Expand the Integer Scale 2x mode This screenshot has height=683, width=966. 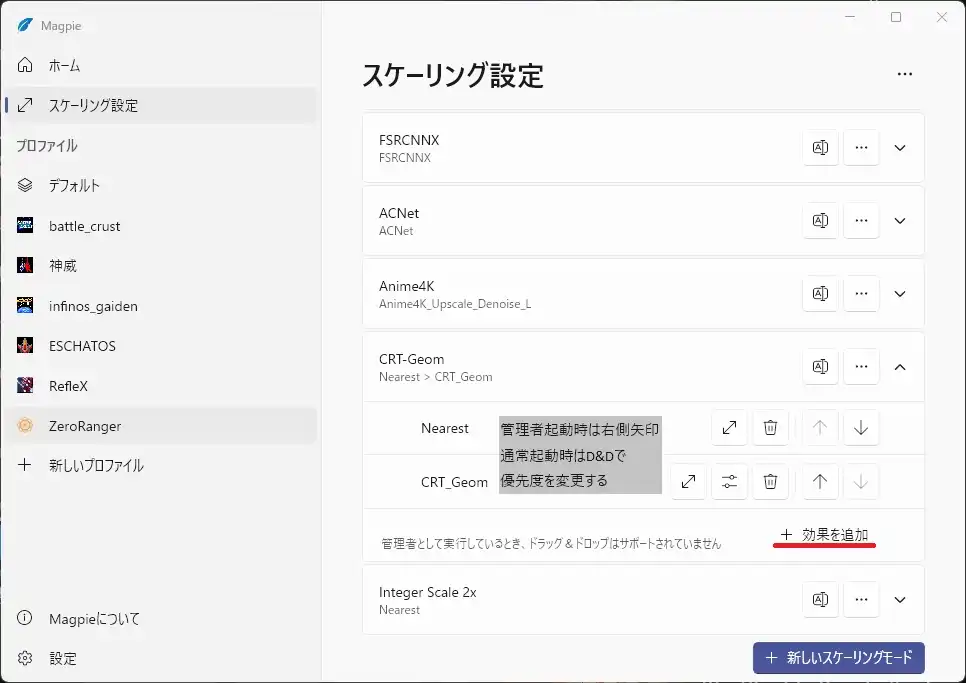899,600
